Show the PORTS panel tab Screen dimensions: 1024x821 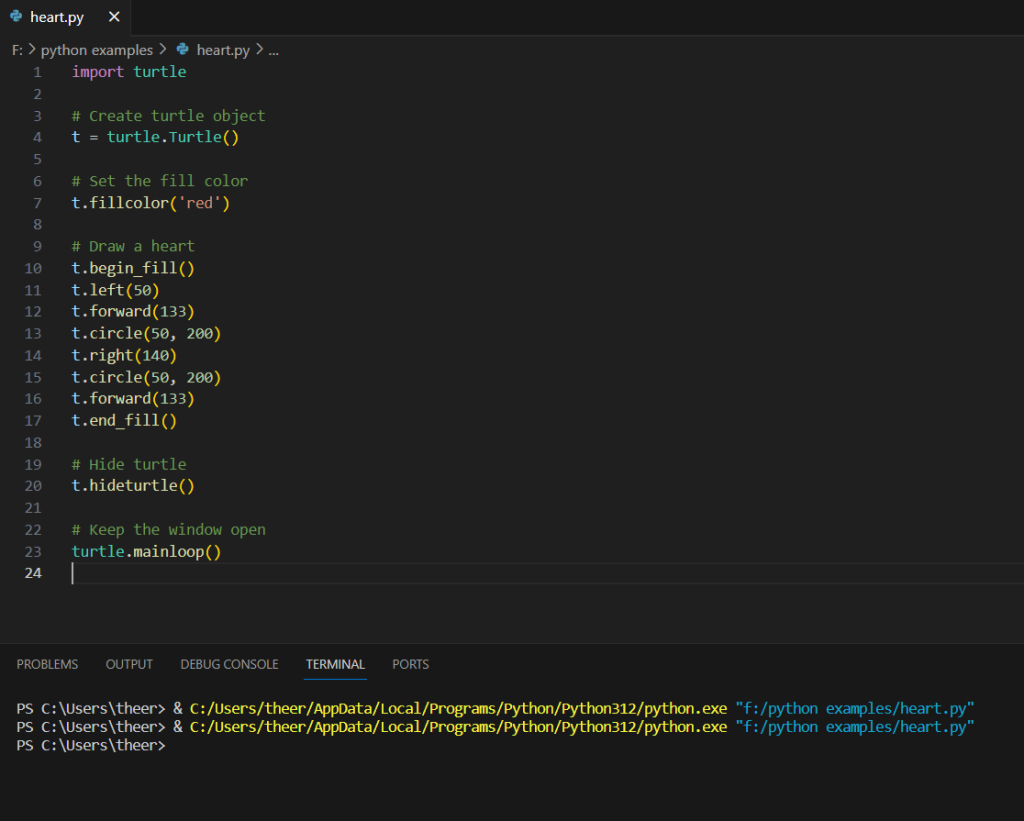pyautogui.click(x=410, y=664)
